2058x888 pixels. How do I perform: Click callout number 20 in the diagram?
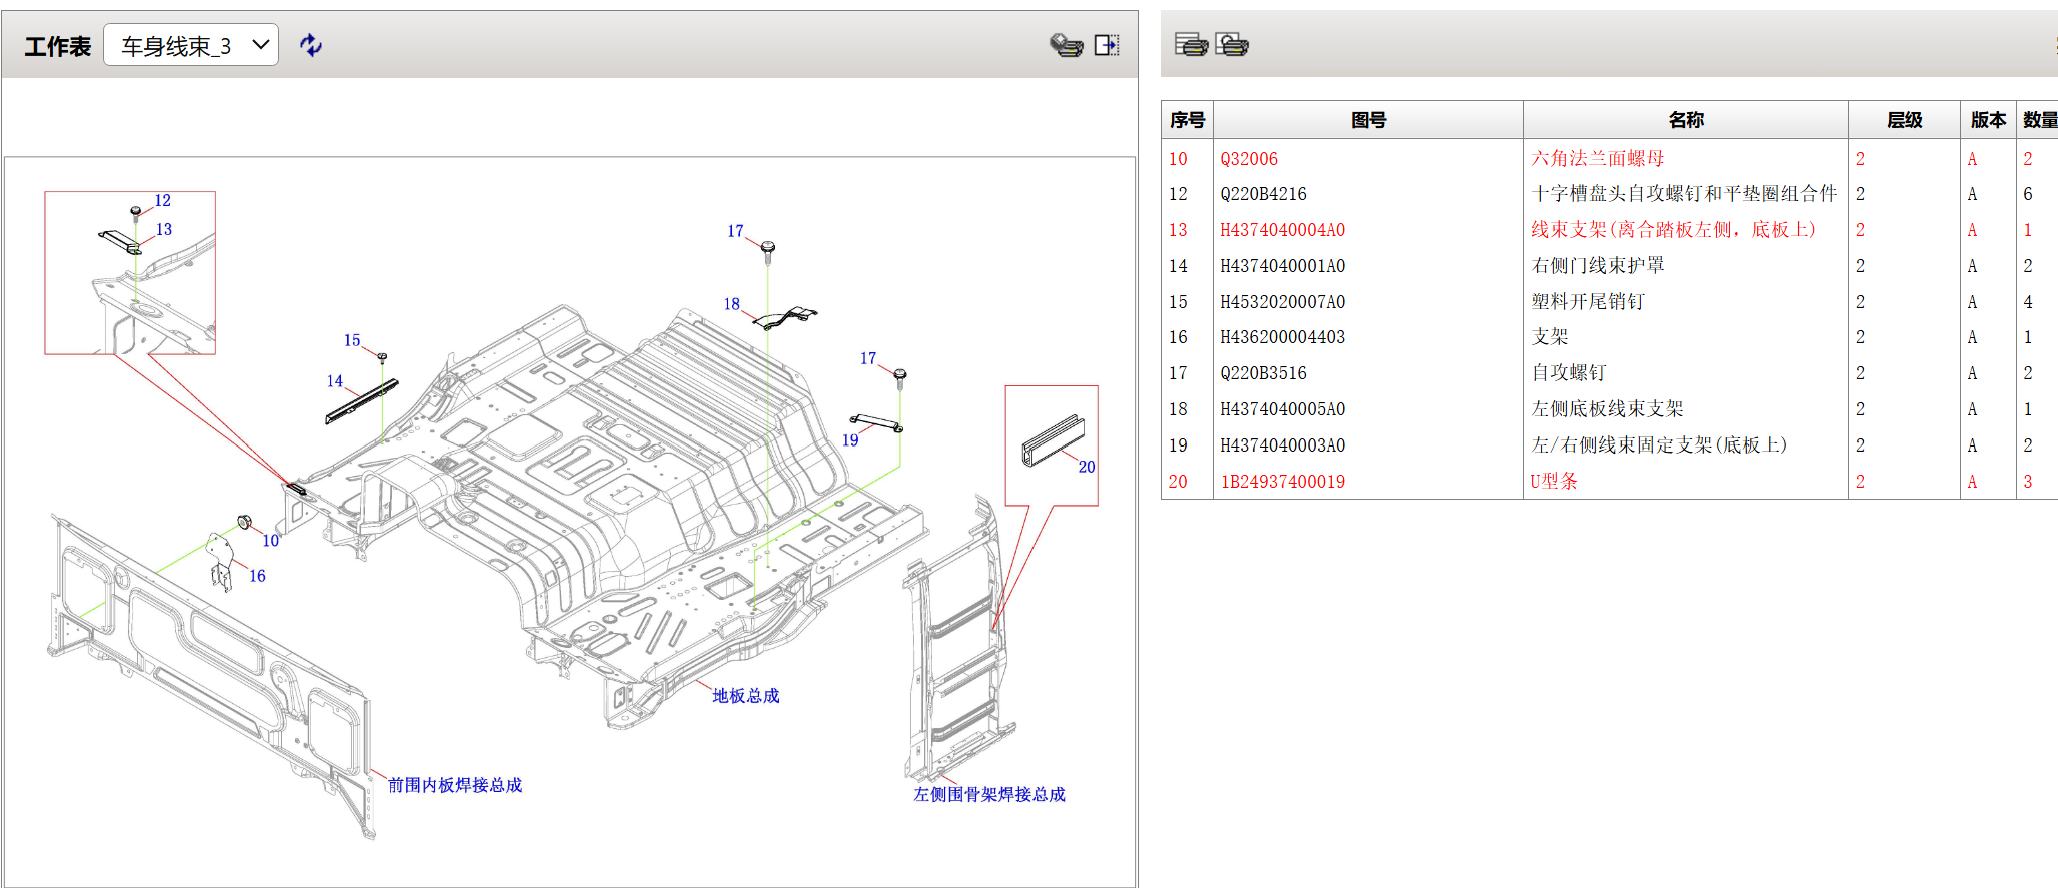click(x=1086, y=467)
